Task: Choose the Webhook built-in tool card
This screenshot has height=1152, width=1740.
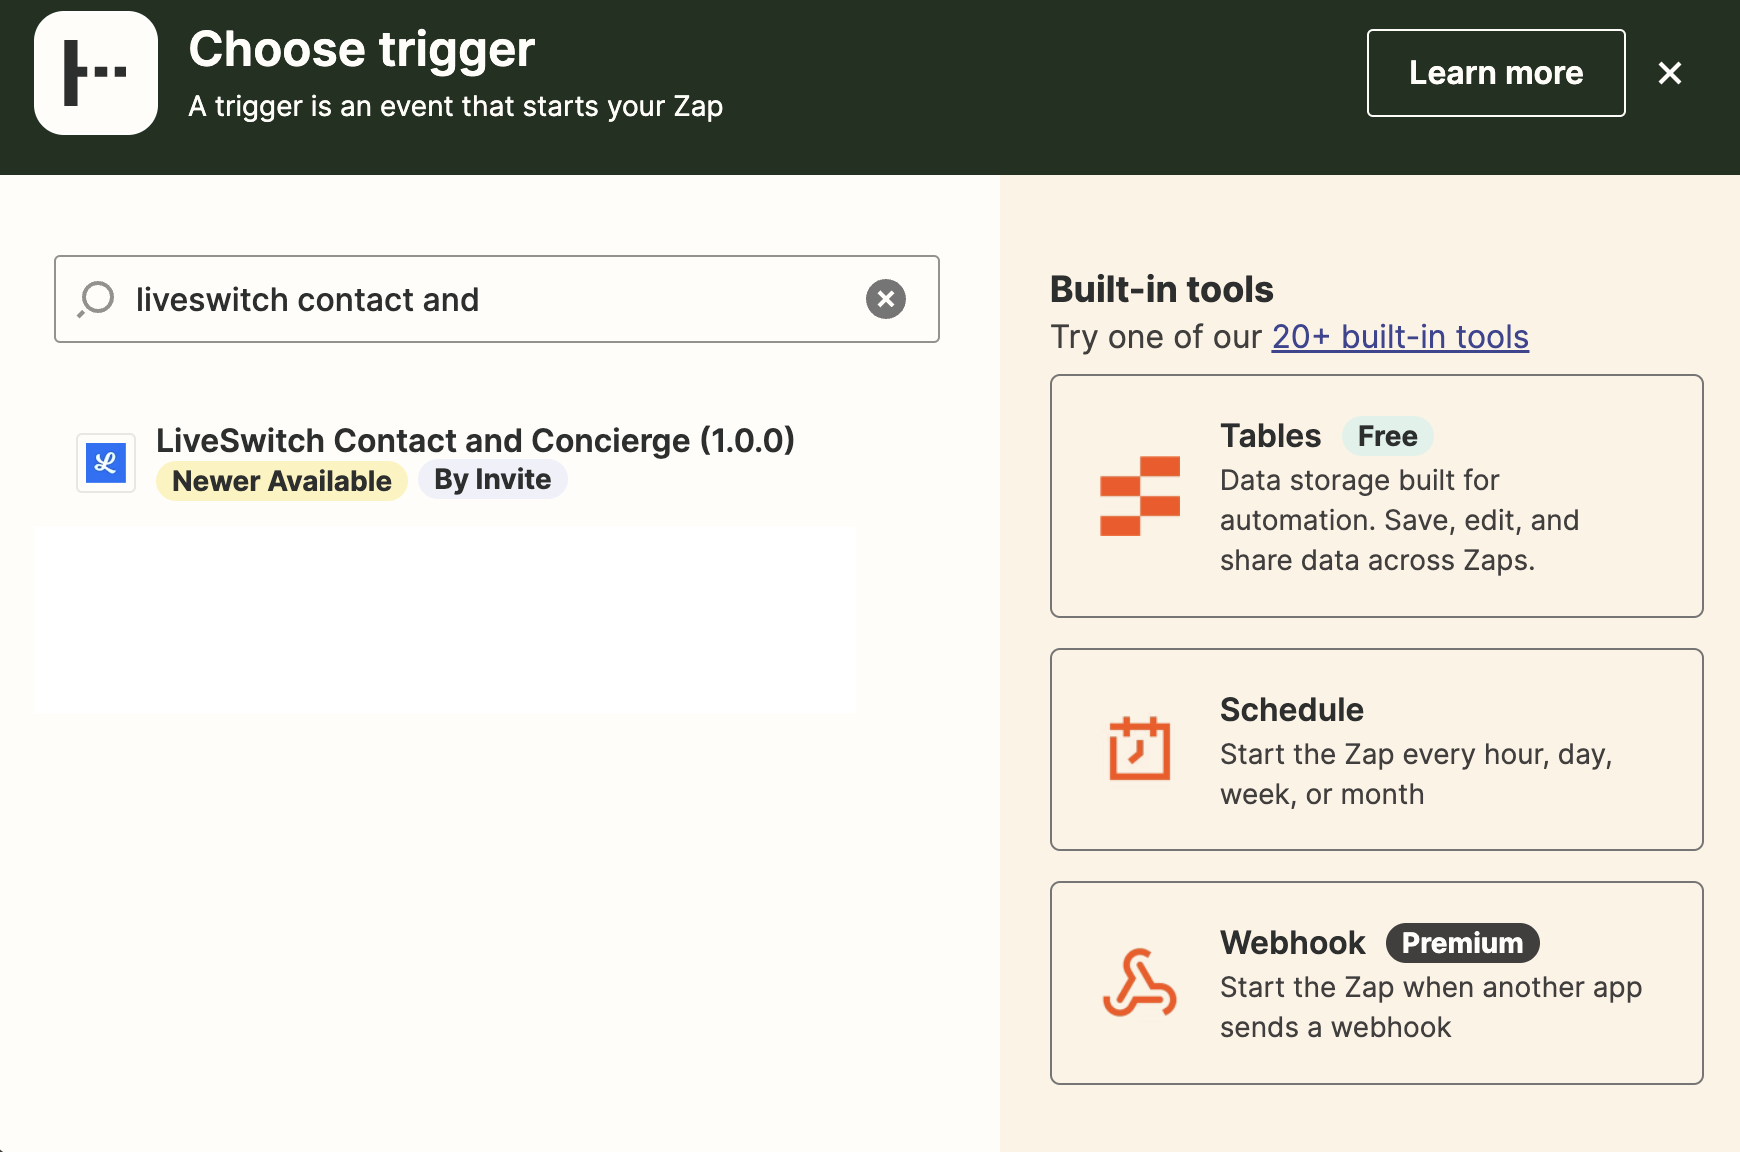Action: click(1377, 983)
